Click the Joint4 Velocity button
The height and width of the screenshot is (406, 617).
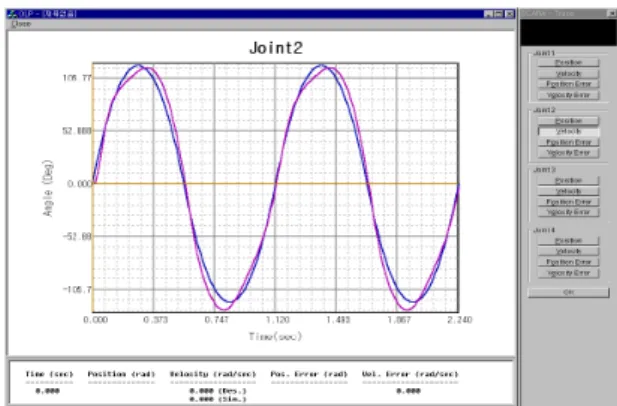pos(568,251)
